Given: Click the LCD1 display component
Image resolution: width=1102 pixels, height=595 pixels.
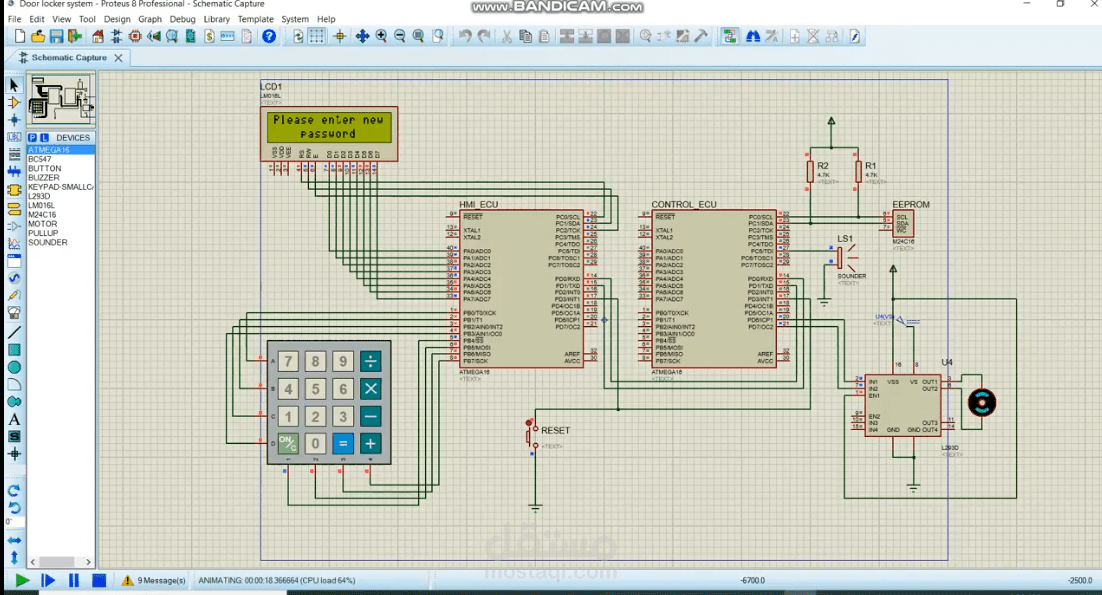Looking at the screenshot, I should coord(329,134).
